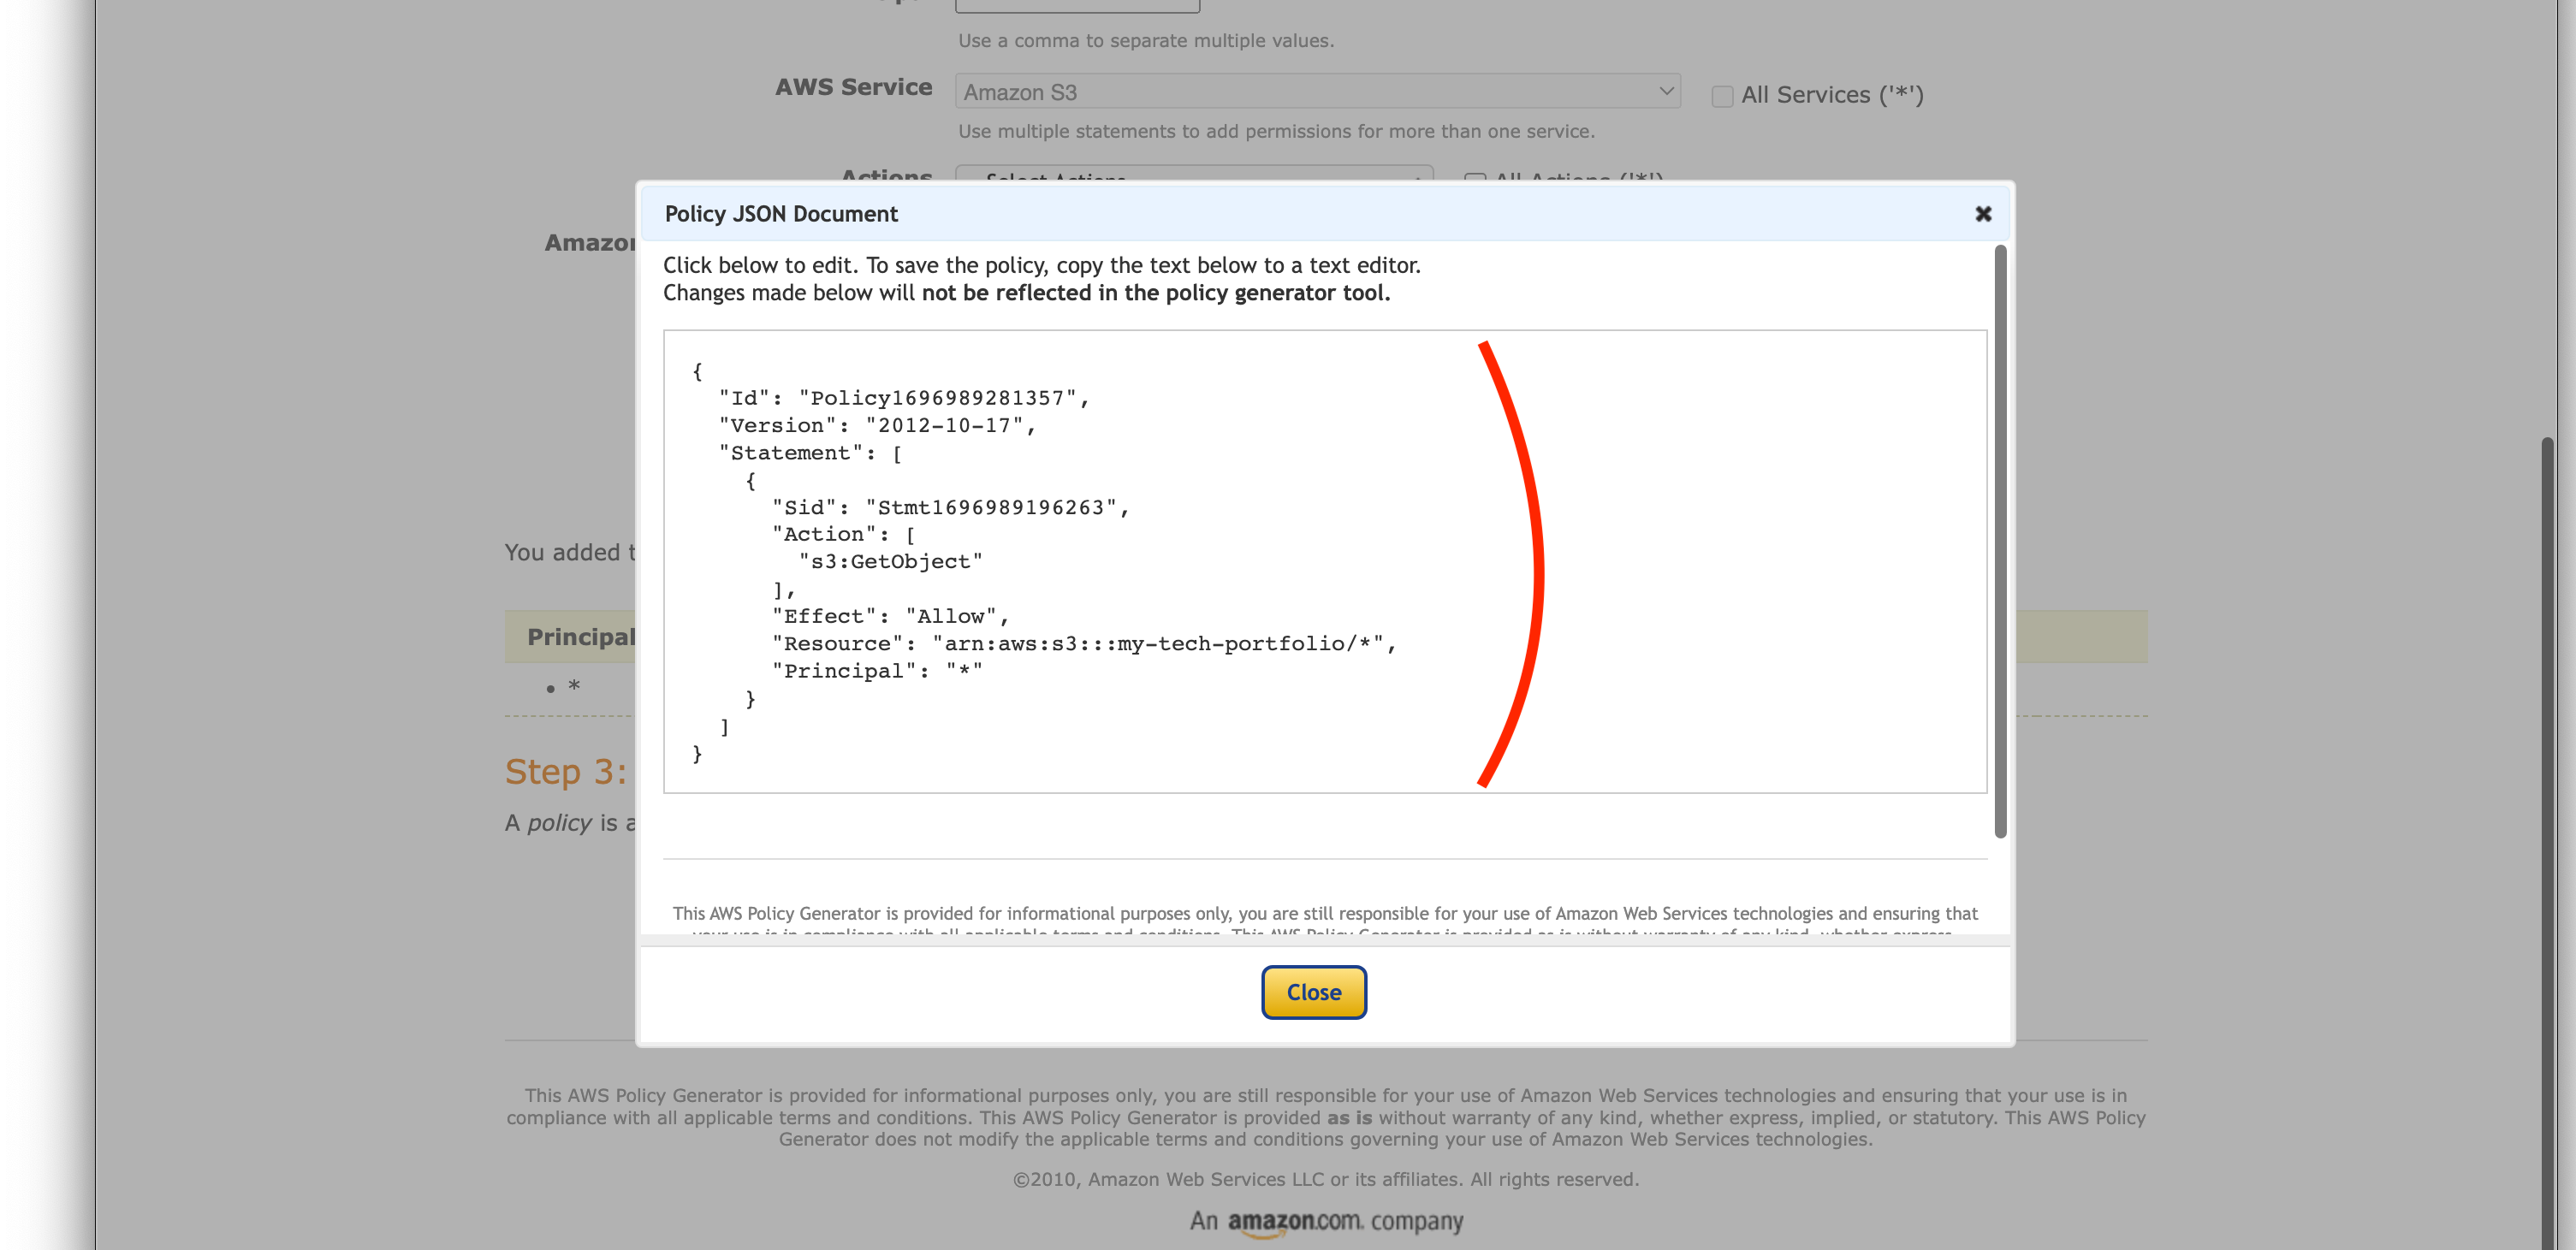Toggle the All Services ('*') checkbox
The image size is (2576, 1250).
1722,96
